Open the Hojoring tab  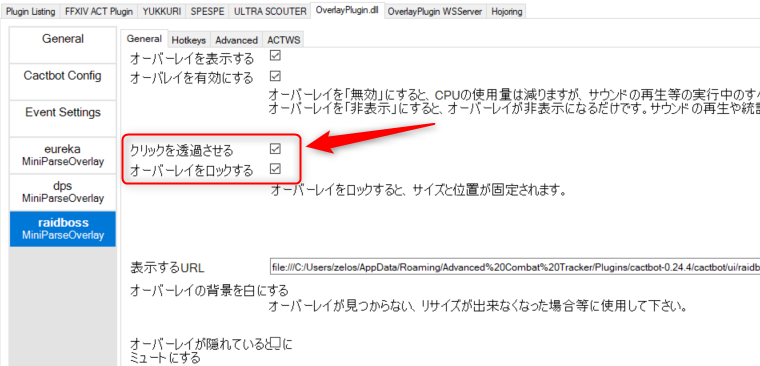(507, 12)
